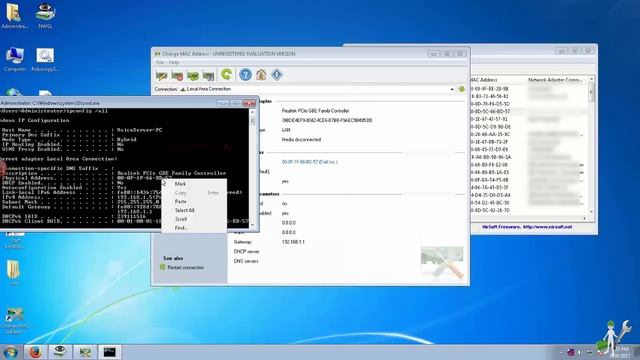The height and width of the screenshot is (360, 640).
Task: Click the 'See also' heading
Action: pos(173,258)
